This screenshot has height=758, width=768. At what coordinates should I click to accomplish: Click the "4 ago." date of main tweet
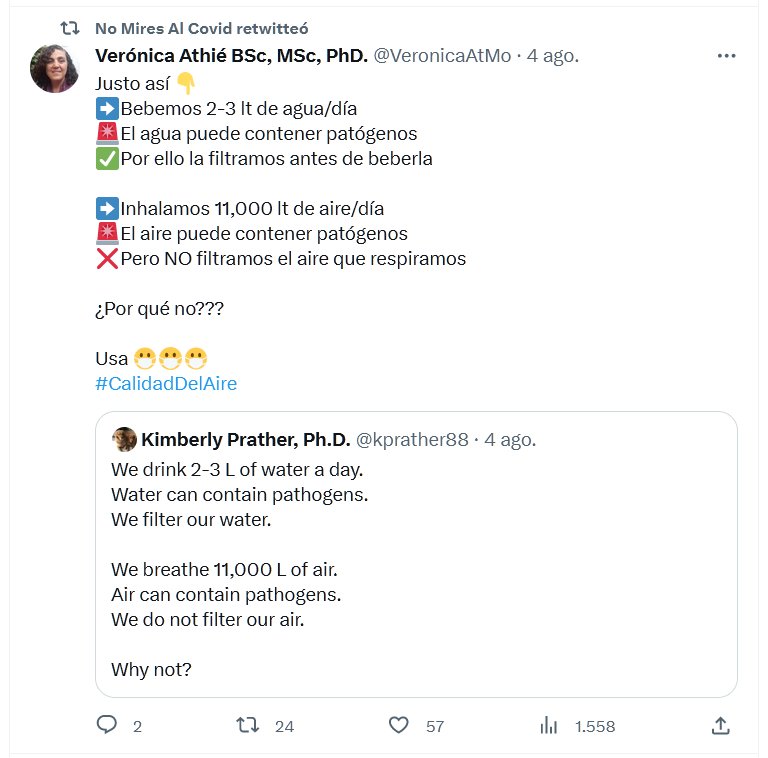click(553, 56)
